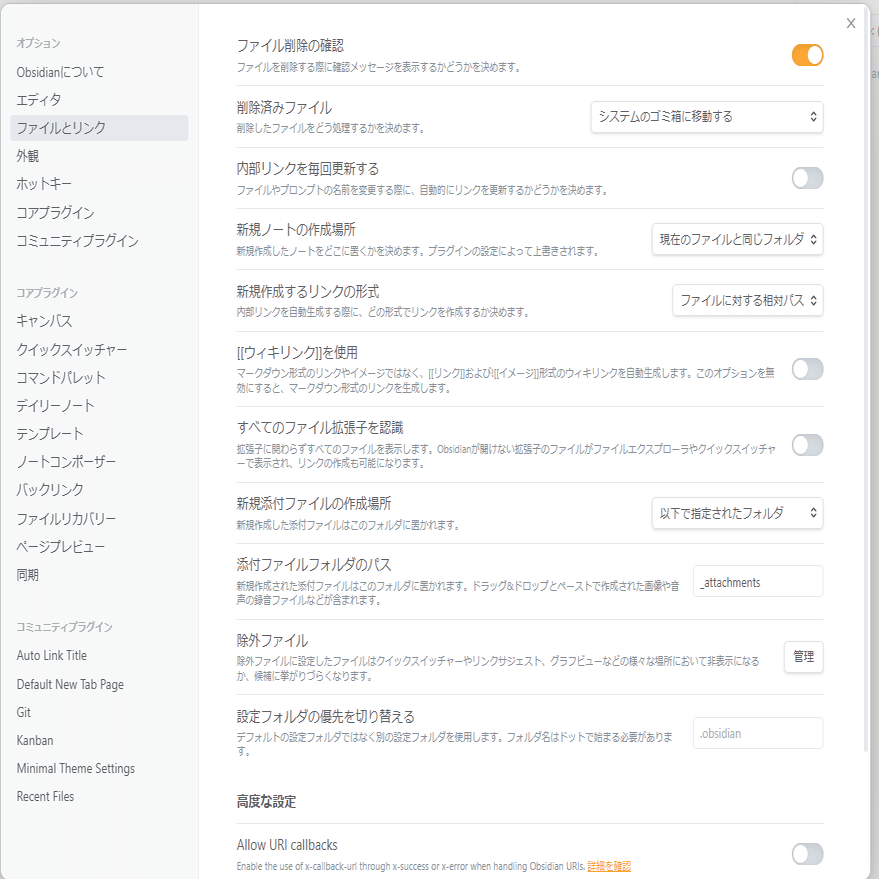The width and height of the screenshot is (879, 879).
Task: Open ファイルリカバリー plugin settings
Action: point(99,519)
